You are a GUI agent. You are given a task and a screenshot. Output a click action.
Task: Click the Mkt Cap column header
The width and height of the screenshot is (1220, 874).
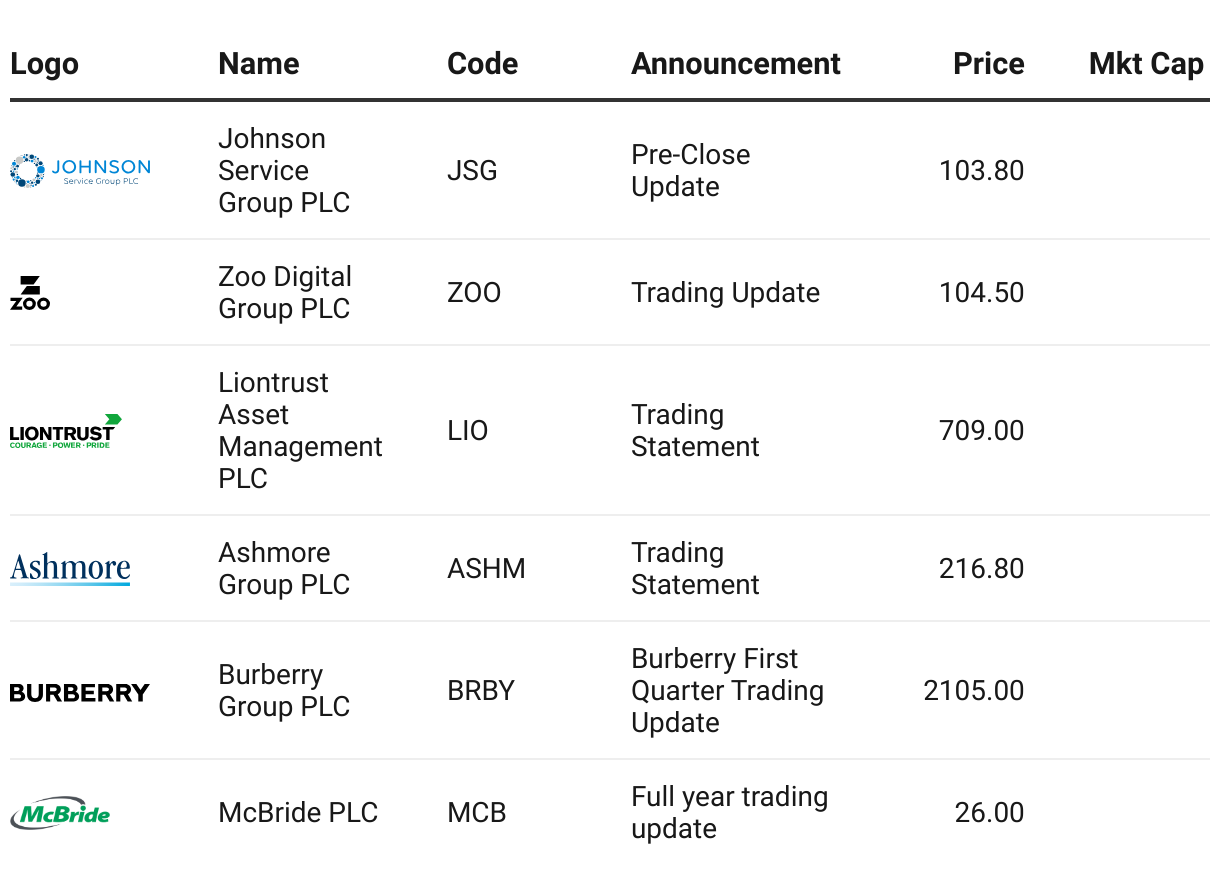click(1146, 64)
